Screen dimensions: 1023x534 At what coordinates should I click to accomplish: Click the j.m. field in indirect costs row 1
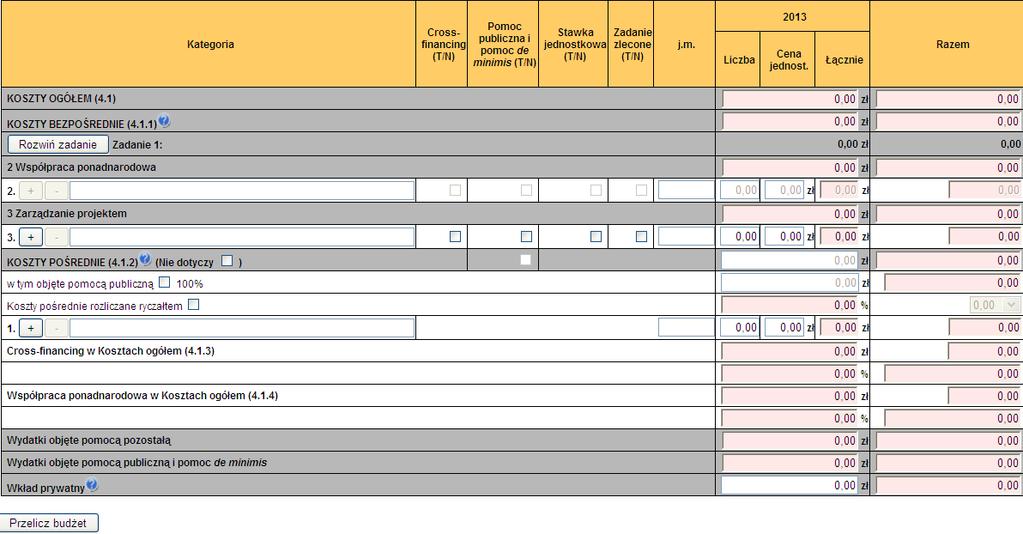click(686, 327)
